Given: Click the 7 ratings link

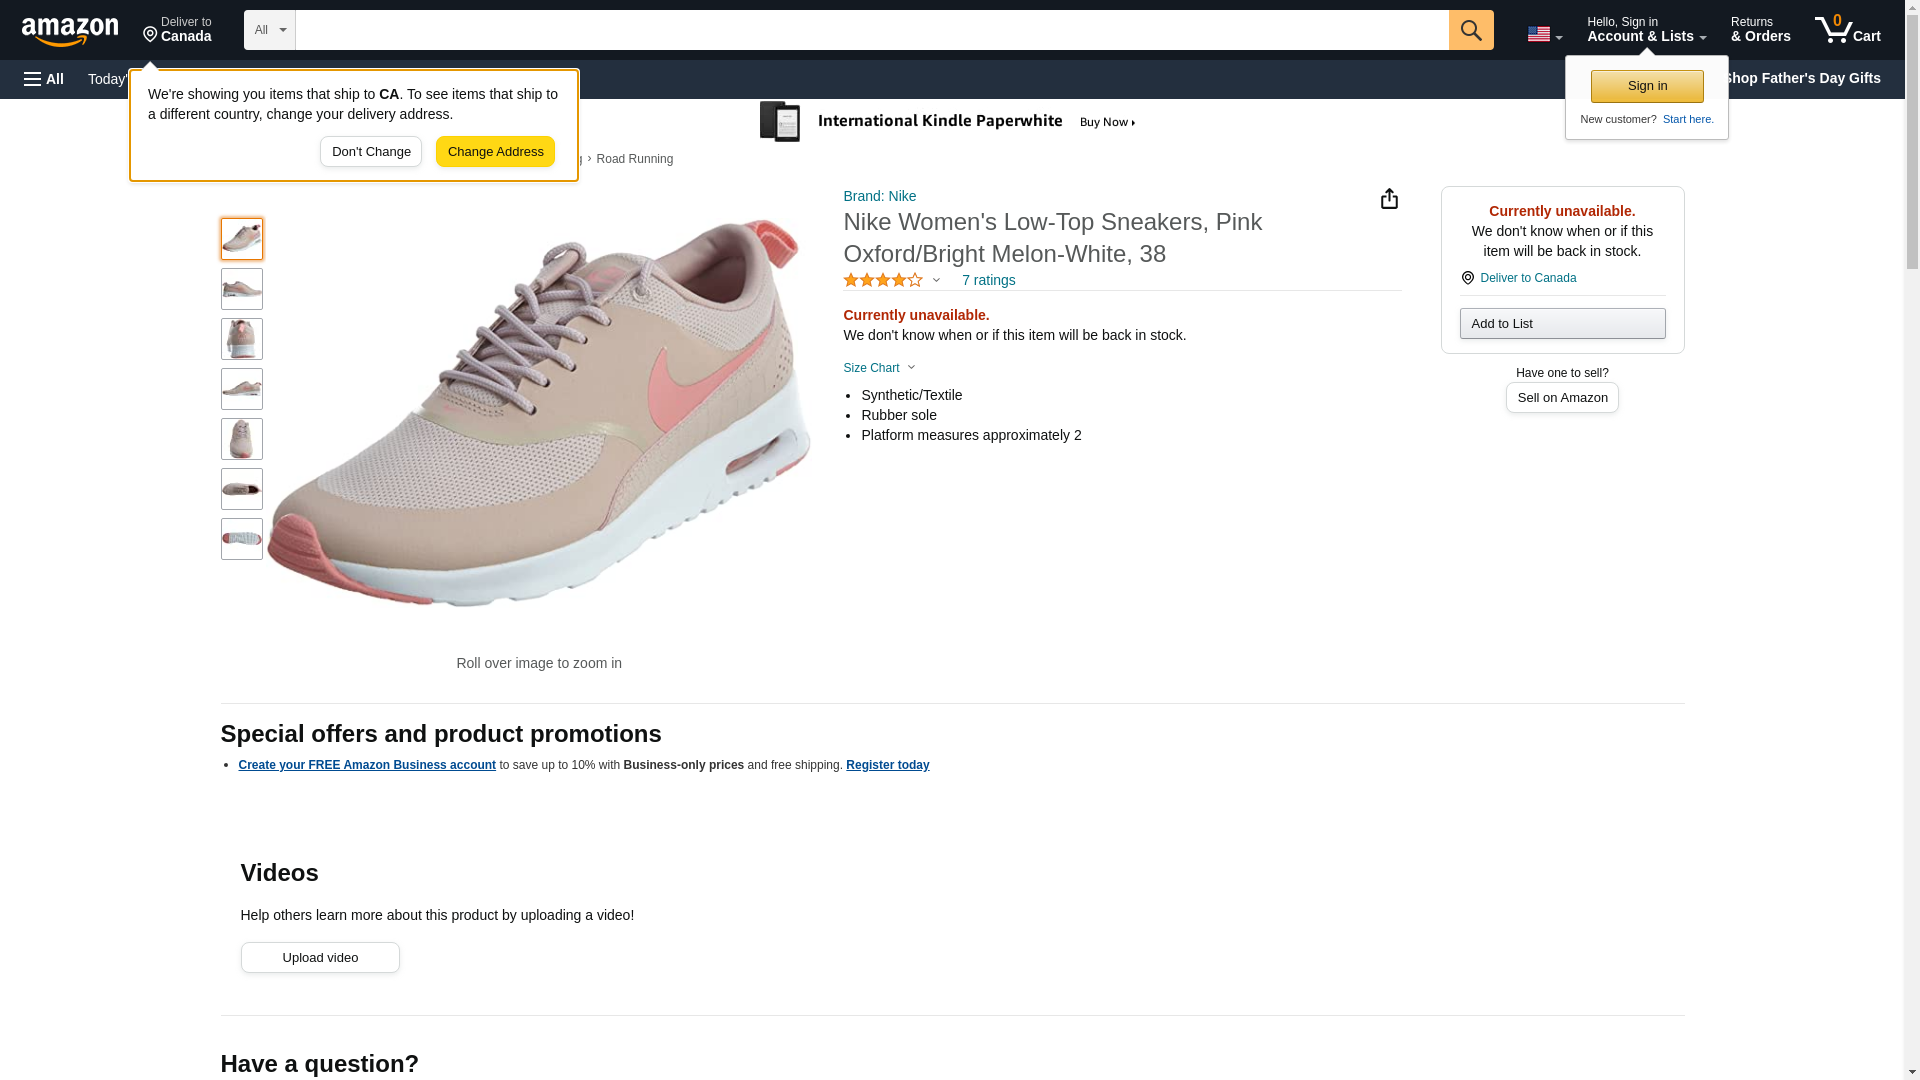Looking at the screenshot, I should [988, 280].
